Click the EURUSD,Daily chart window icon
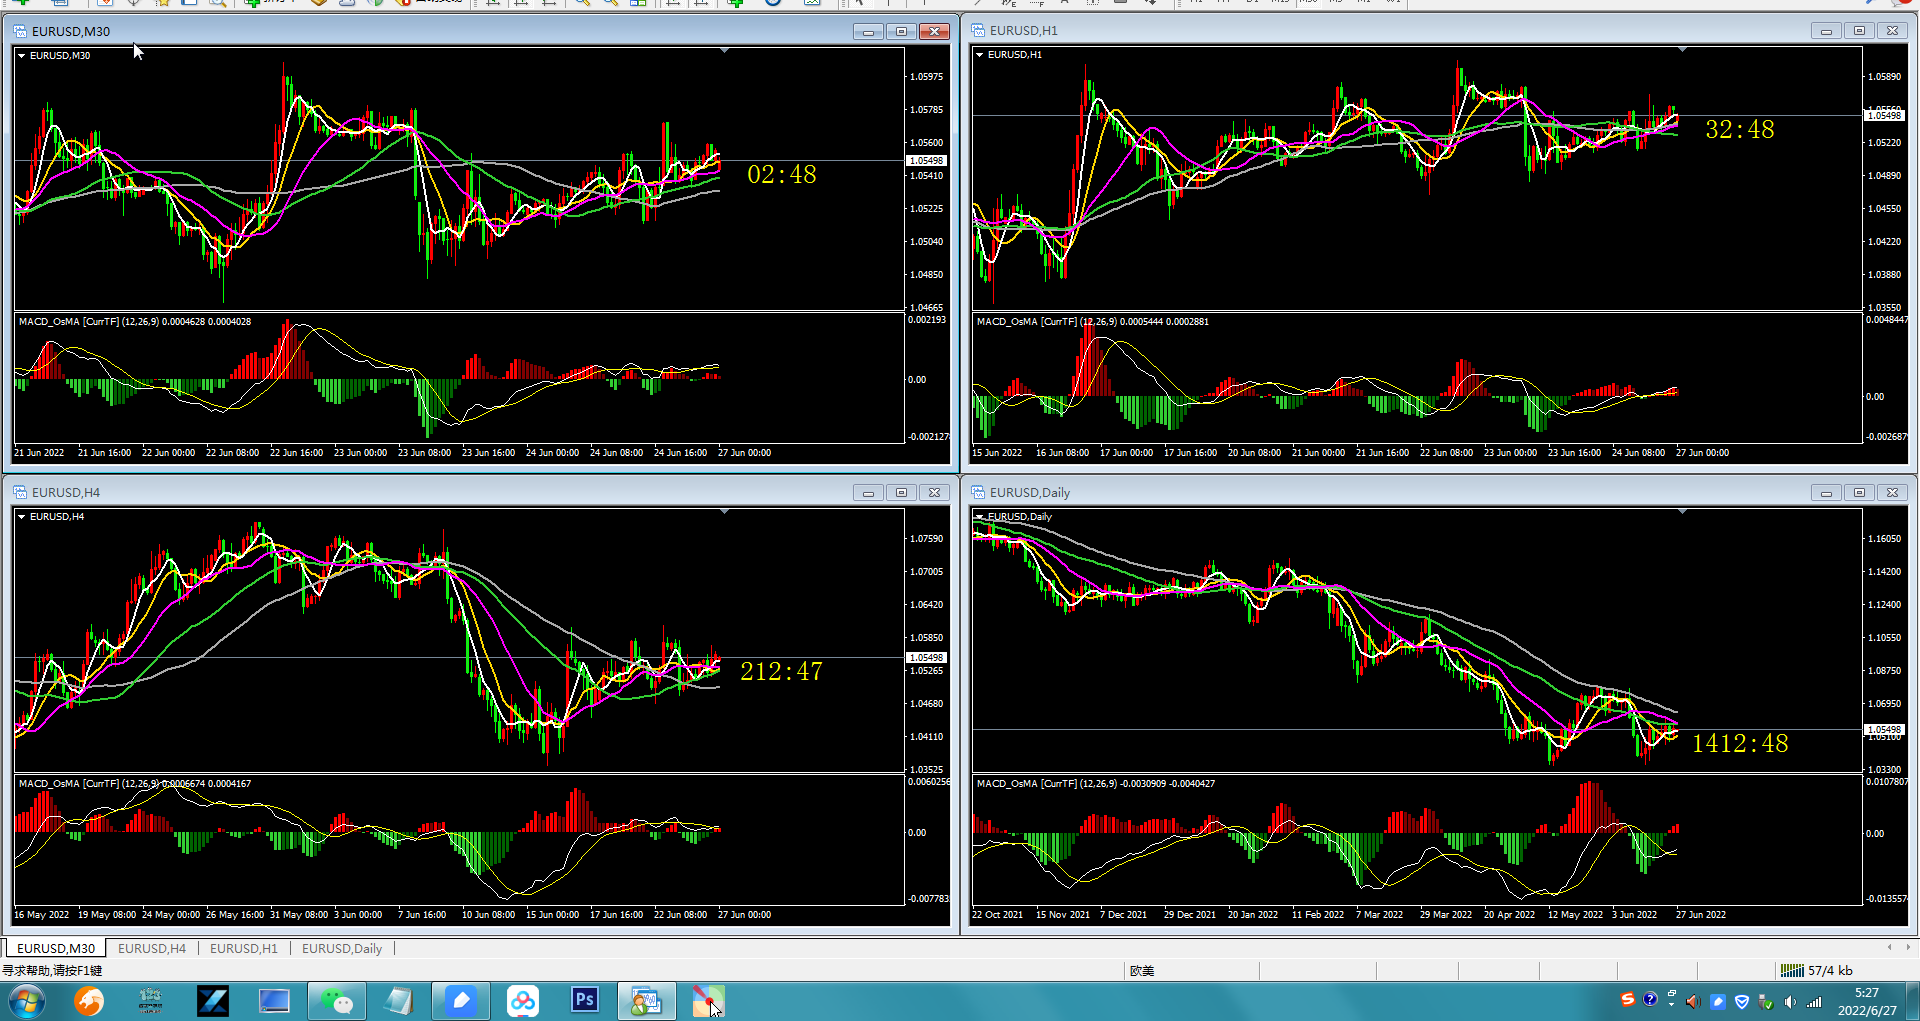The height and width of the screenshot is (1021, 1920). pyautogui.click(x=978, y=492)
